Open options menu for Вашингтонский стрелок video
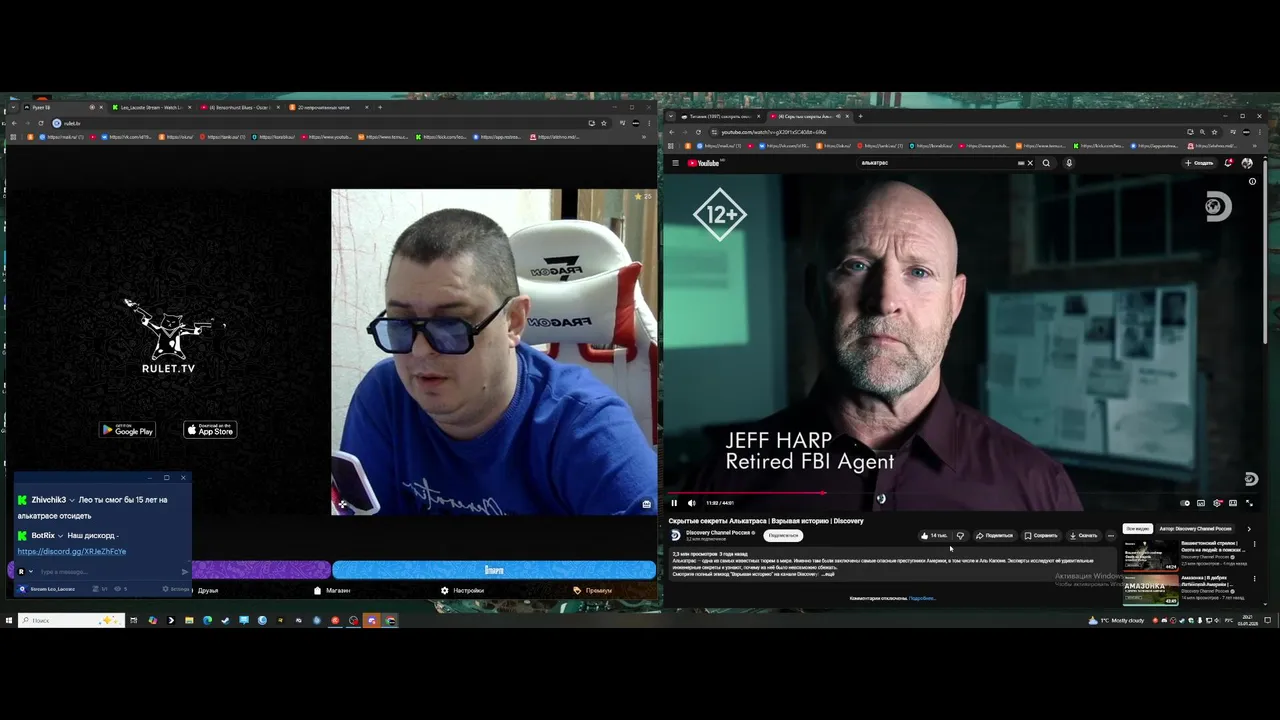The height and width of the screenshot is (720, 1280). click(1254, 544)
